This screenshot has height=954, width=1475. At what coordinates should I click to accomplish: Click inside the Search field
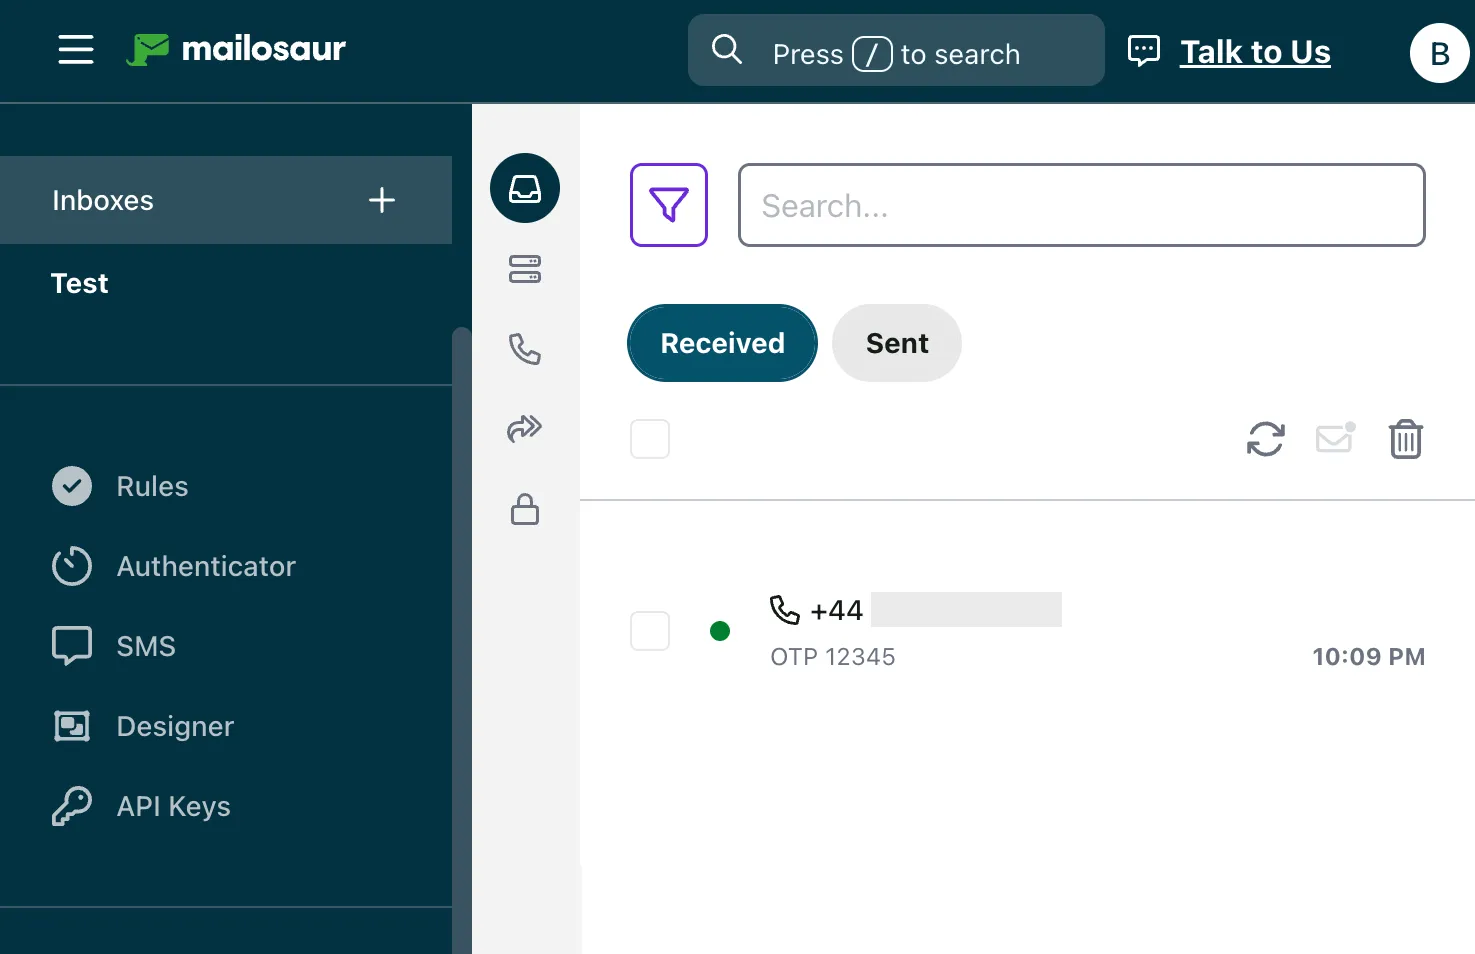pyautogui.click(x=1081, y=205)
